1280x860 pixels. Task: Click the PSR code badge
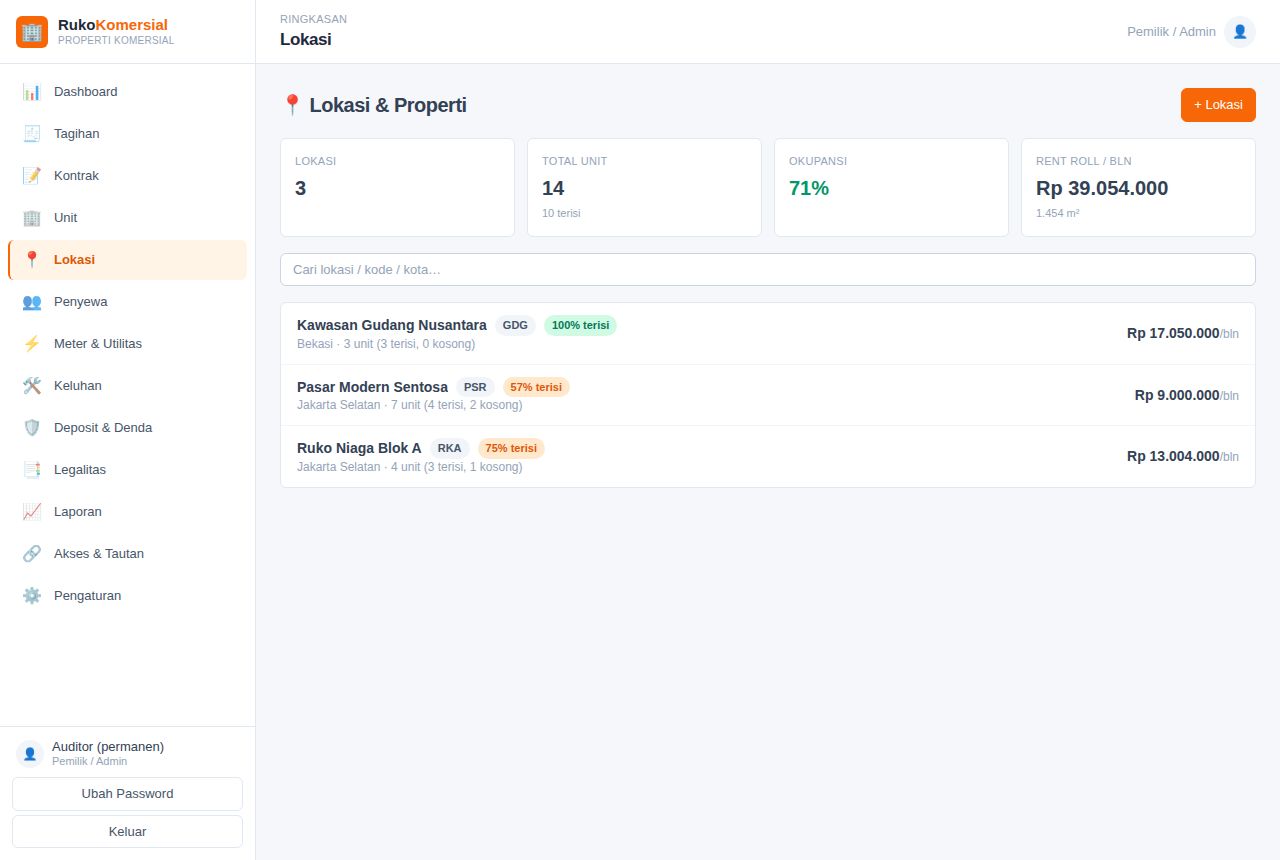tap(475, 387)
